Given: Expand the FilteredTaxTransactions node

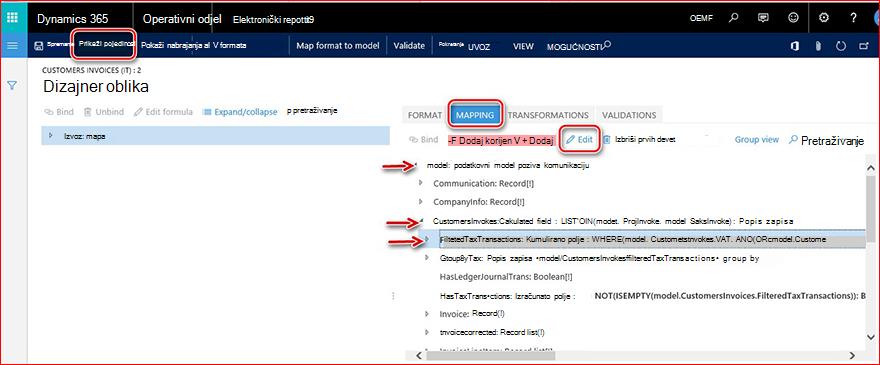Looking at the screenshot, I should pyautogui.click(x=428, y=239).
